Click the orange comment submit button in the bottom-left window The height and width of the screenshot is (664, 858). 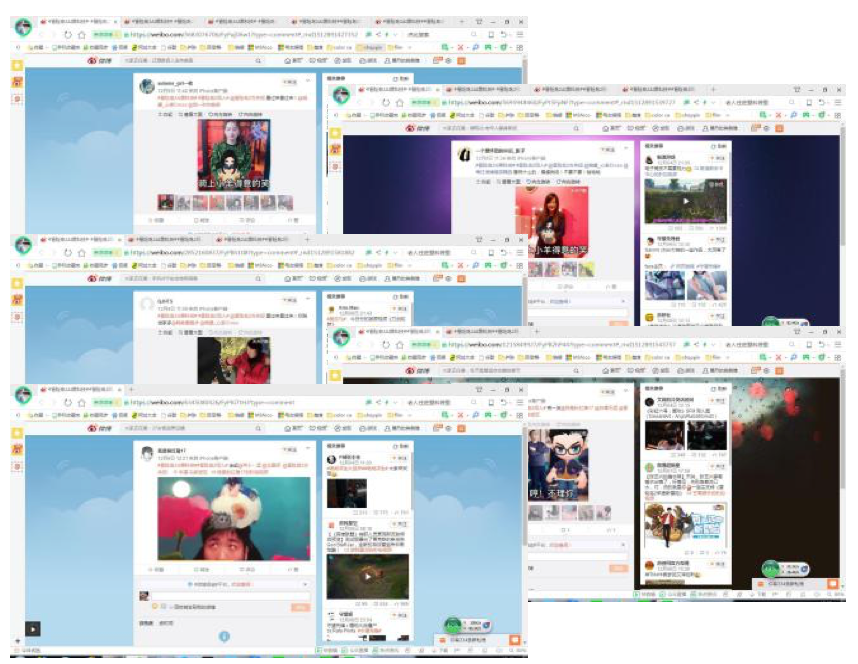pos(300,607)
